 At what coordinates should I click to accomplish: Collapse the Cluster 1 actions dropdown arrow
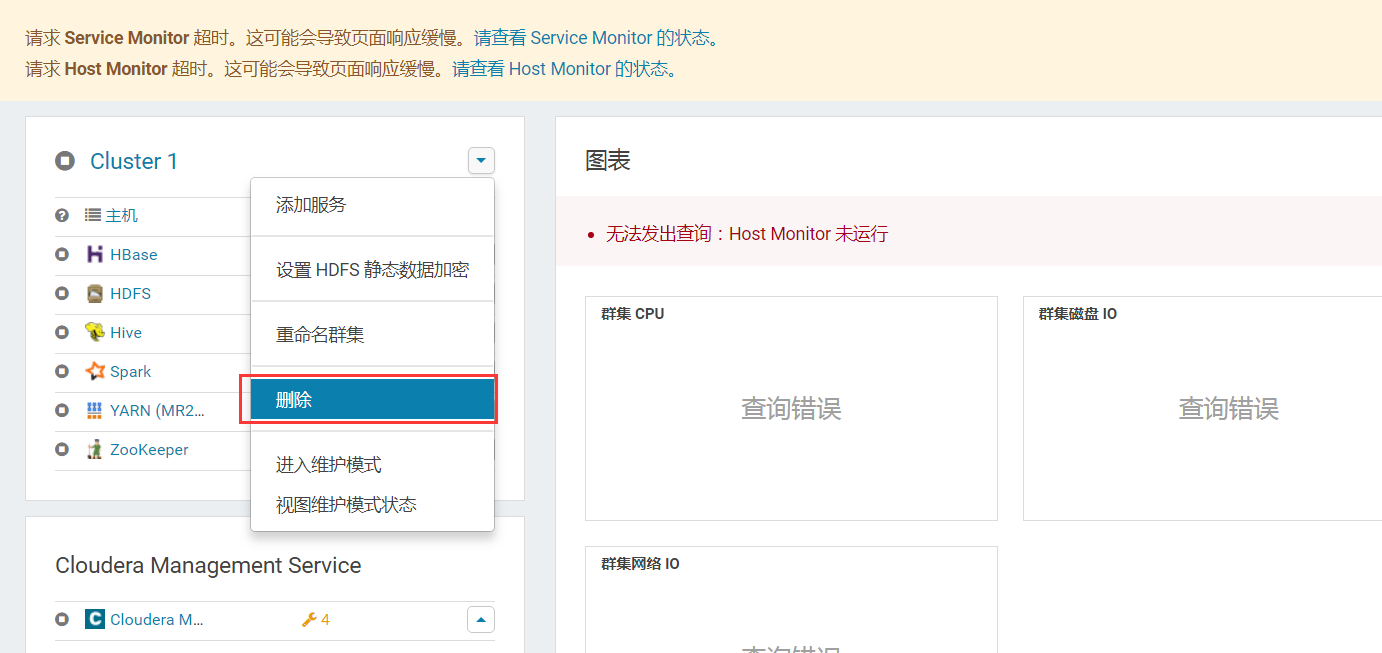point(481,161)
